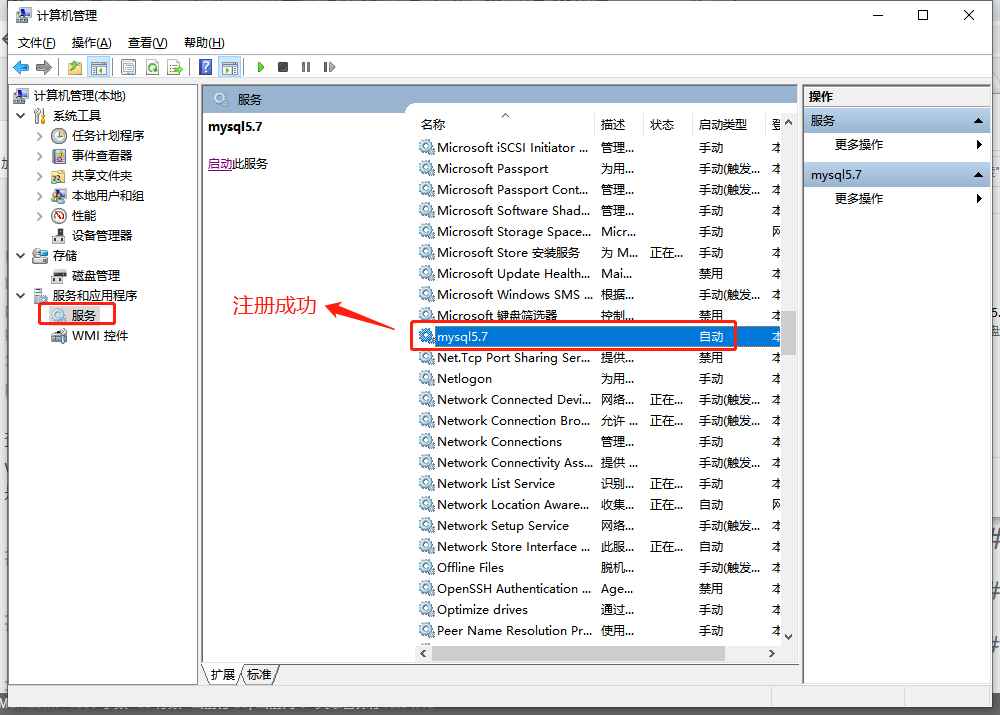Screen dimensions: 1000x715
Task: Sort services by 名称 column header
Action: click(506, 124)
